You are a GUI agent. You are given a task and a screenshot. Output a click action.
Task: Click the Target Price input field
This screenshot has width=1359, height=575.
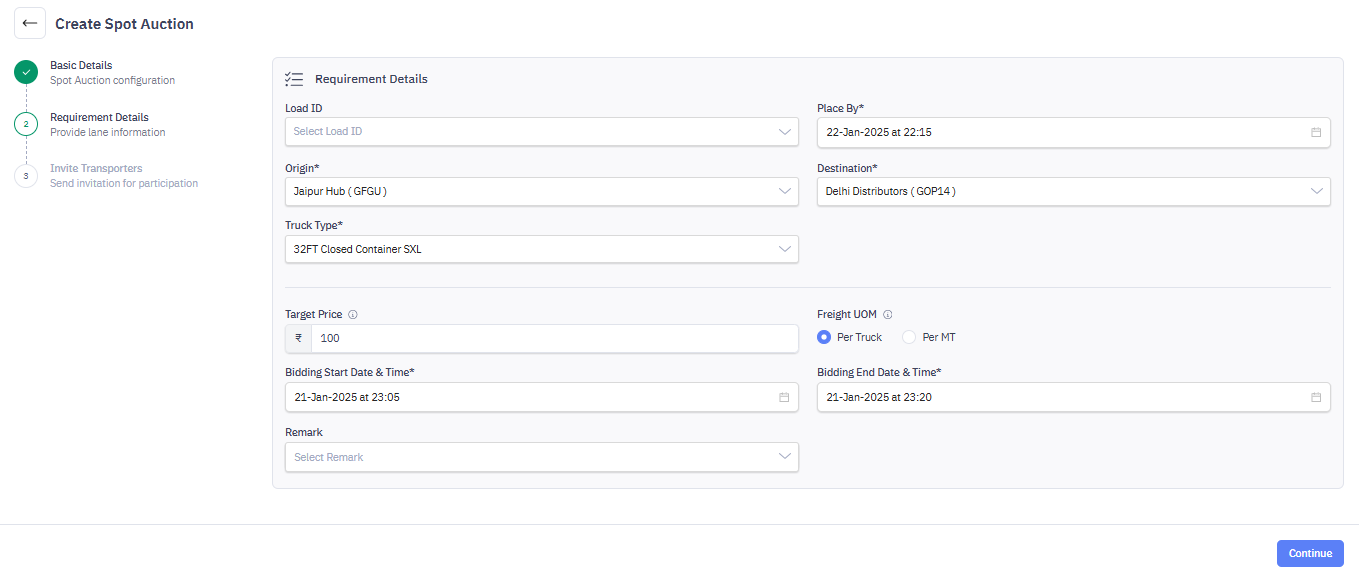tap(555, 339)
